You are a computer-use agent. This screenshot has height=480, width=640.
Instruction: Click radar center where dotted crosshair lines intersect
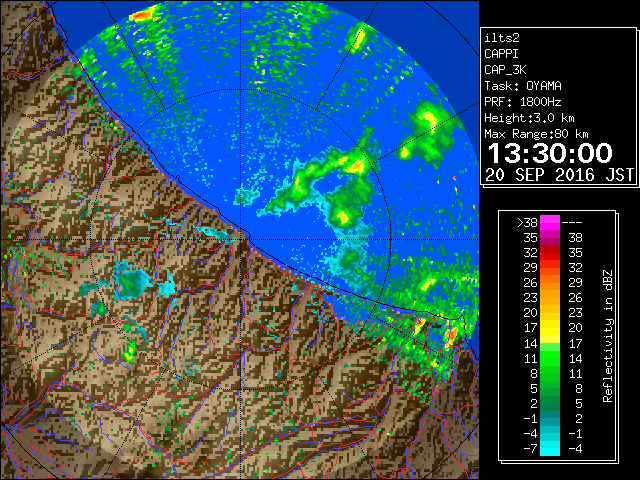coord(241,239)
